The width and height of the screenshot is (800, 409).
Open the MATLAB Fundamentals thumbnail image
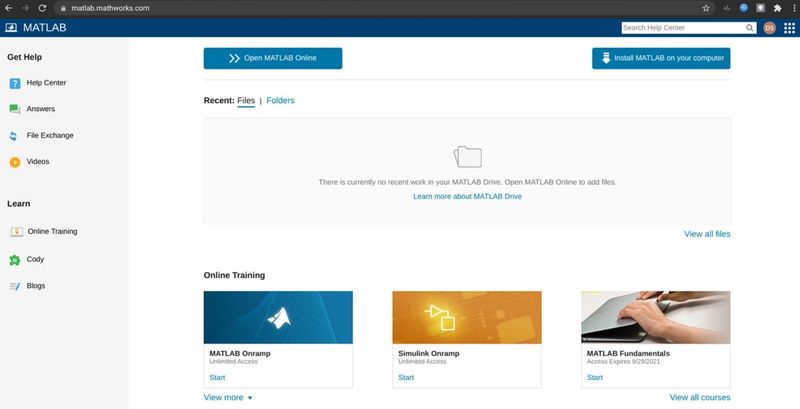tap(656, 317)
